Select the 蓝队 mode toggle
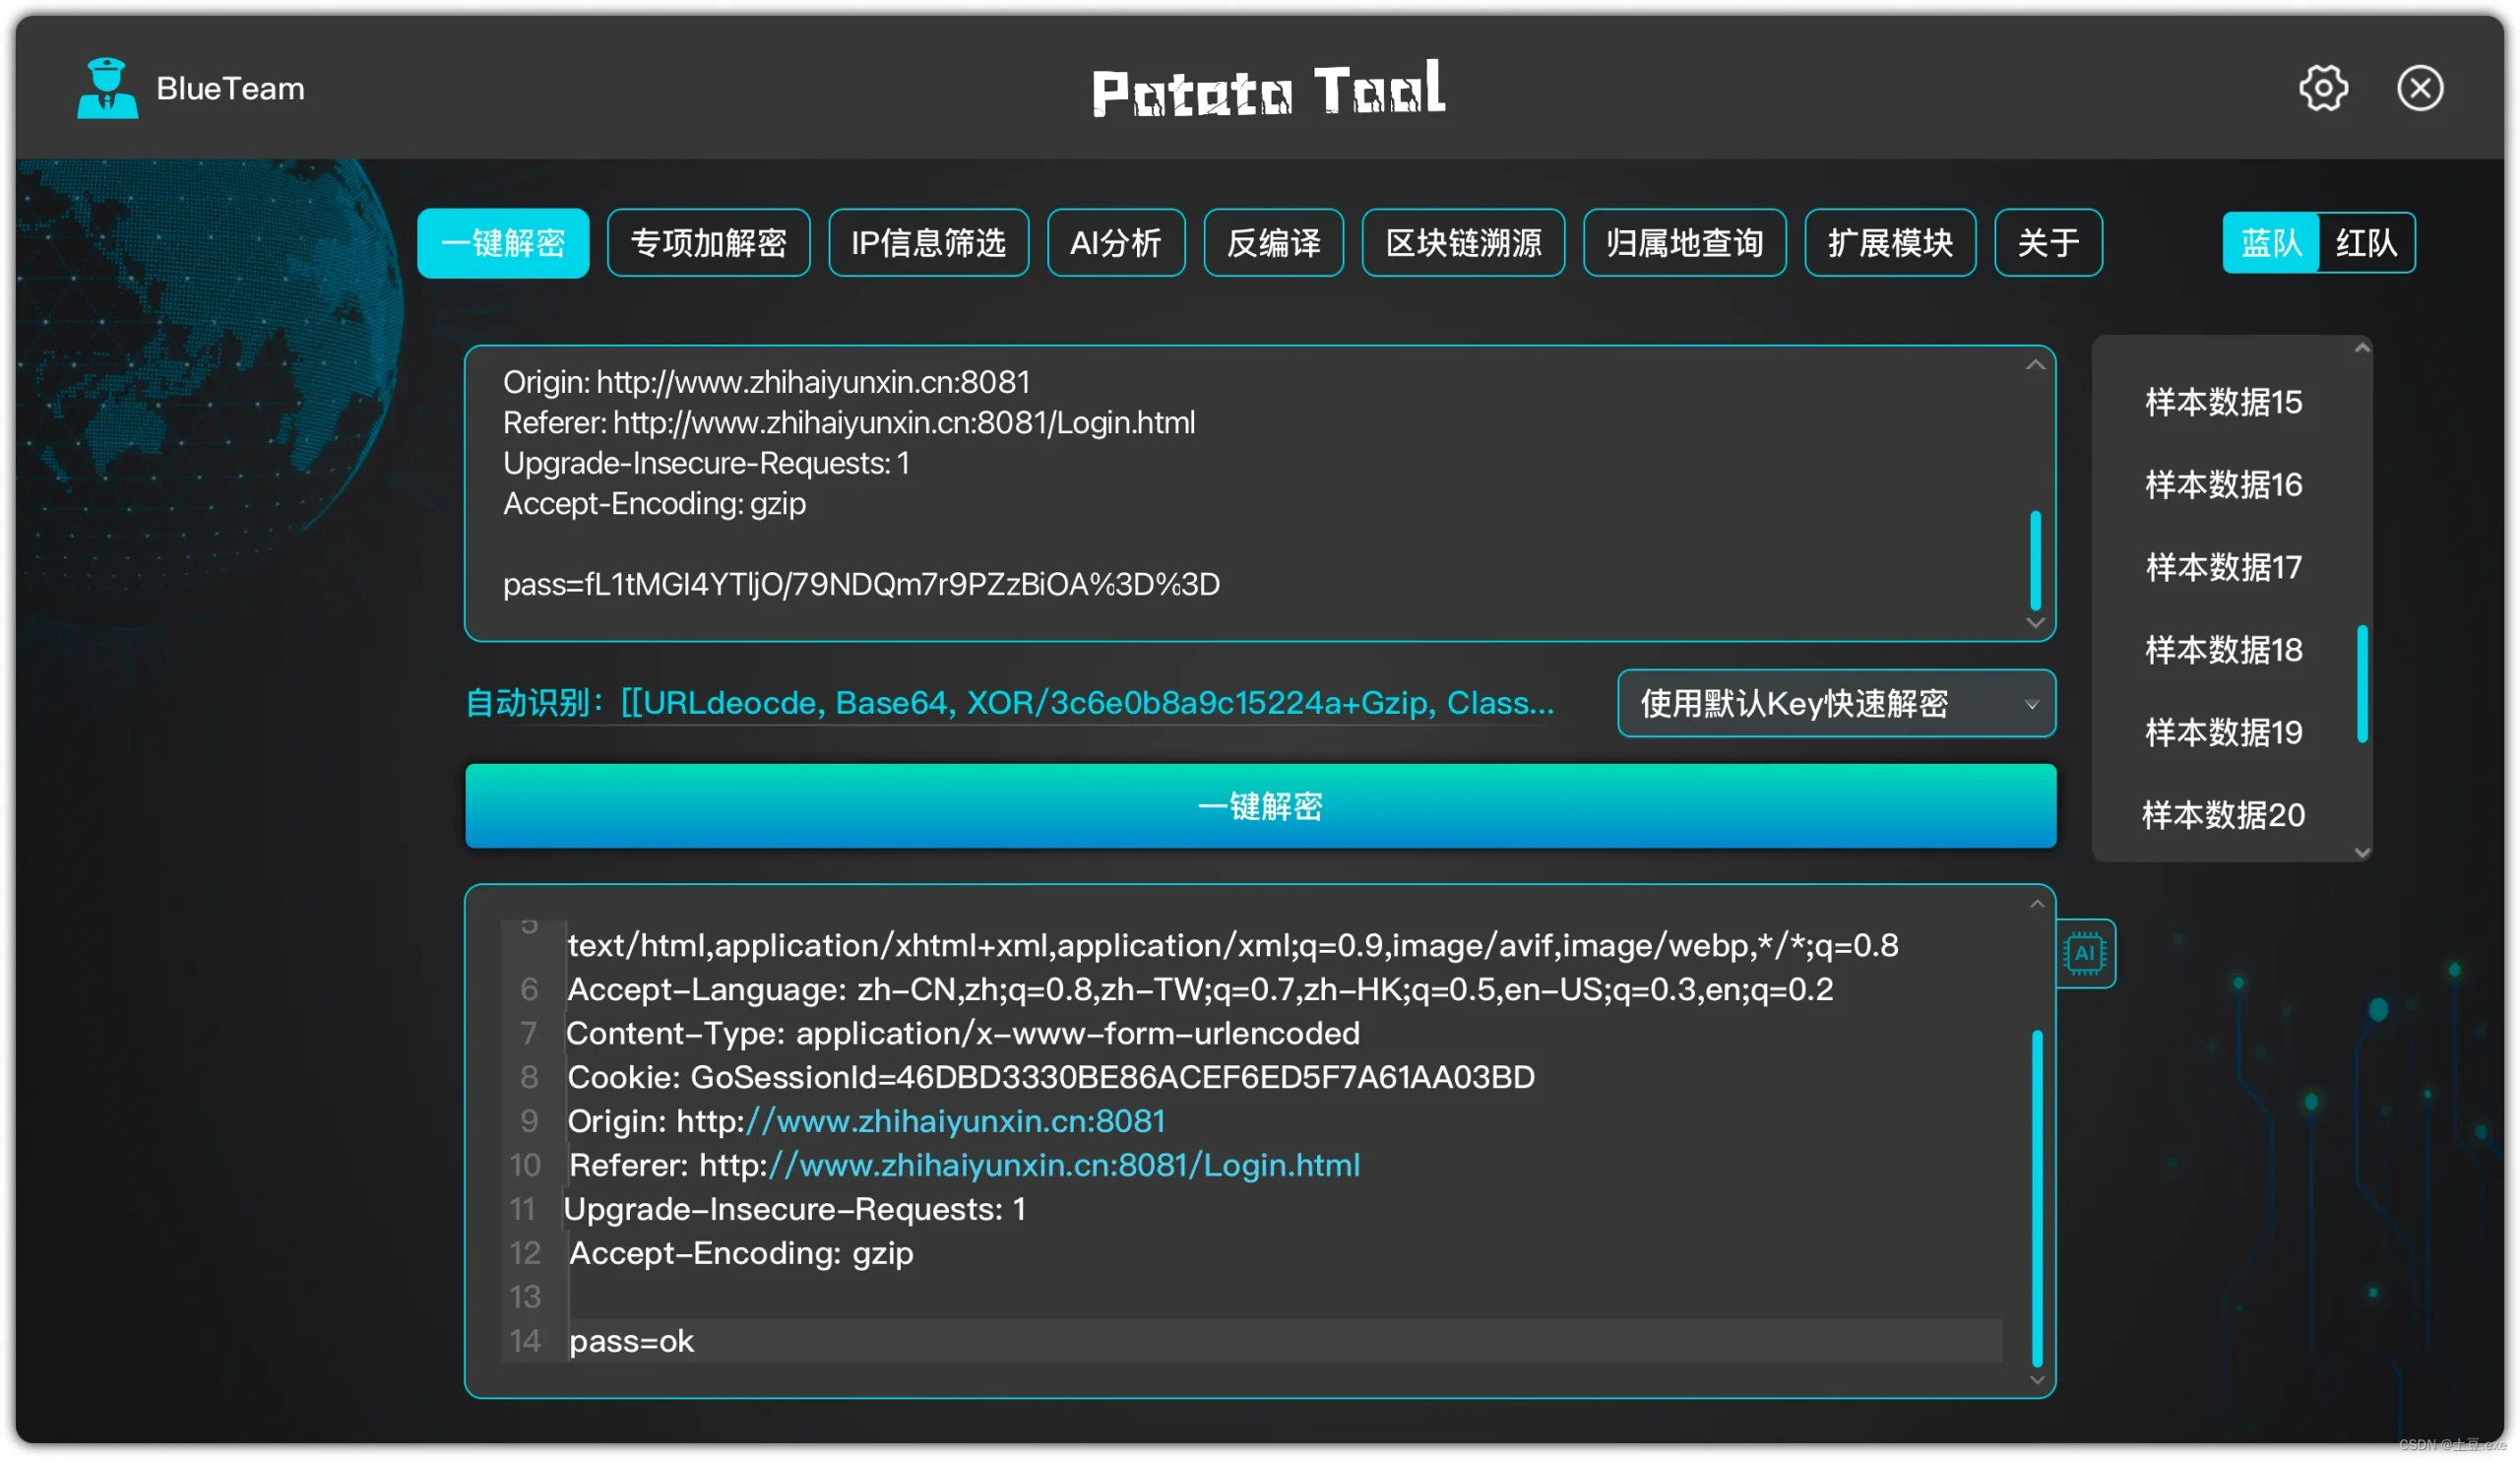 (x=2270, y=243)
